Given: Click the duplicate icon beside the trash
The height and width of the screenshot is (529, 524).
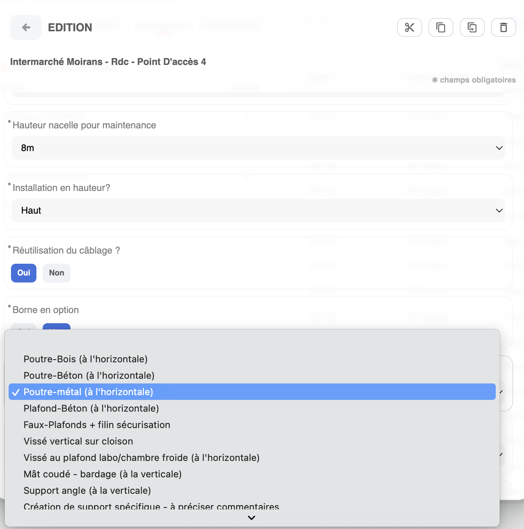Looking at the screenshot, I should tap(472, 27).
